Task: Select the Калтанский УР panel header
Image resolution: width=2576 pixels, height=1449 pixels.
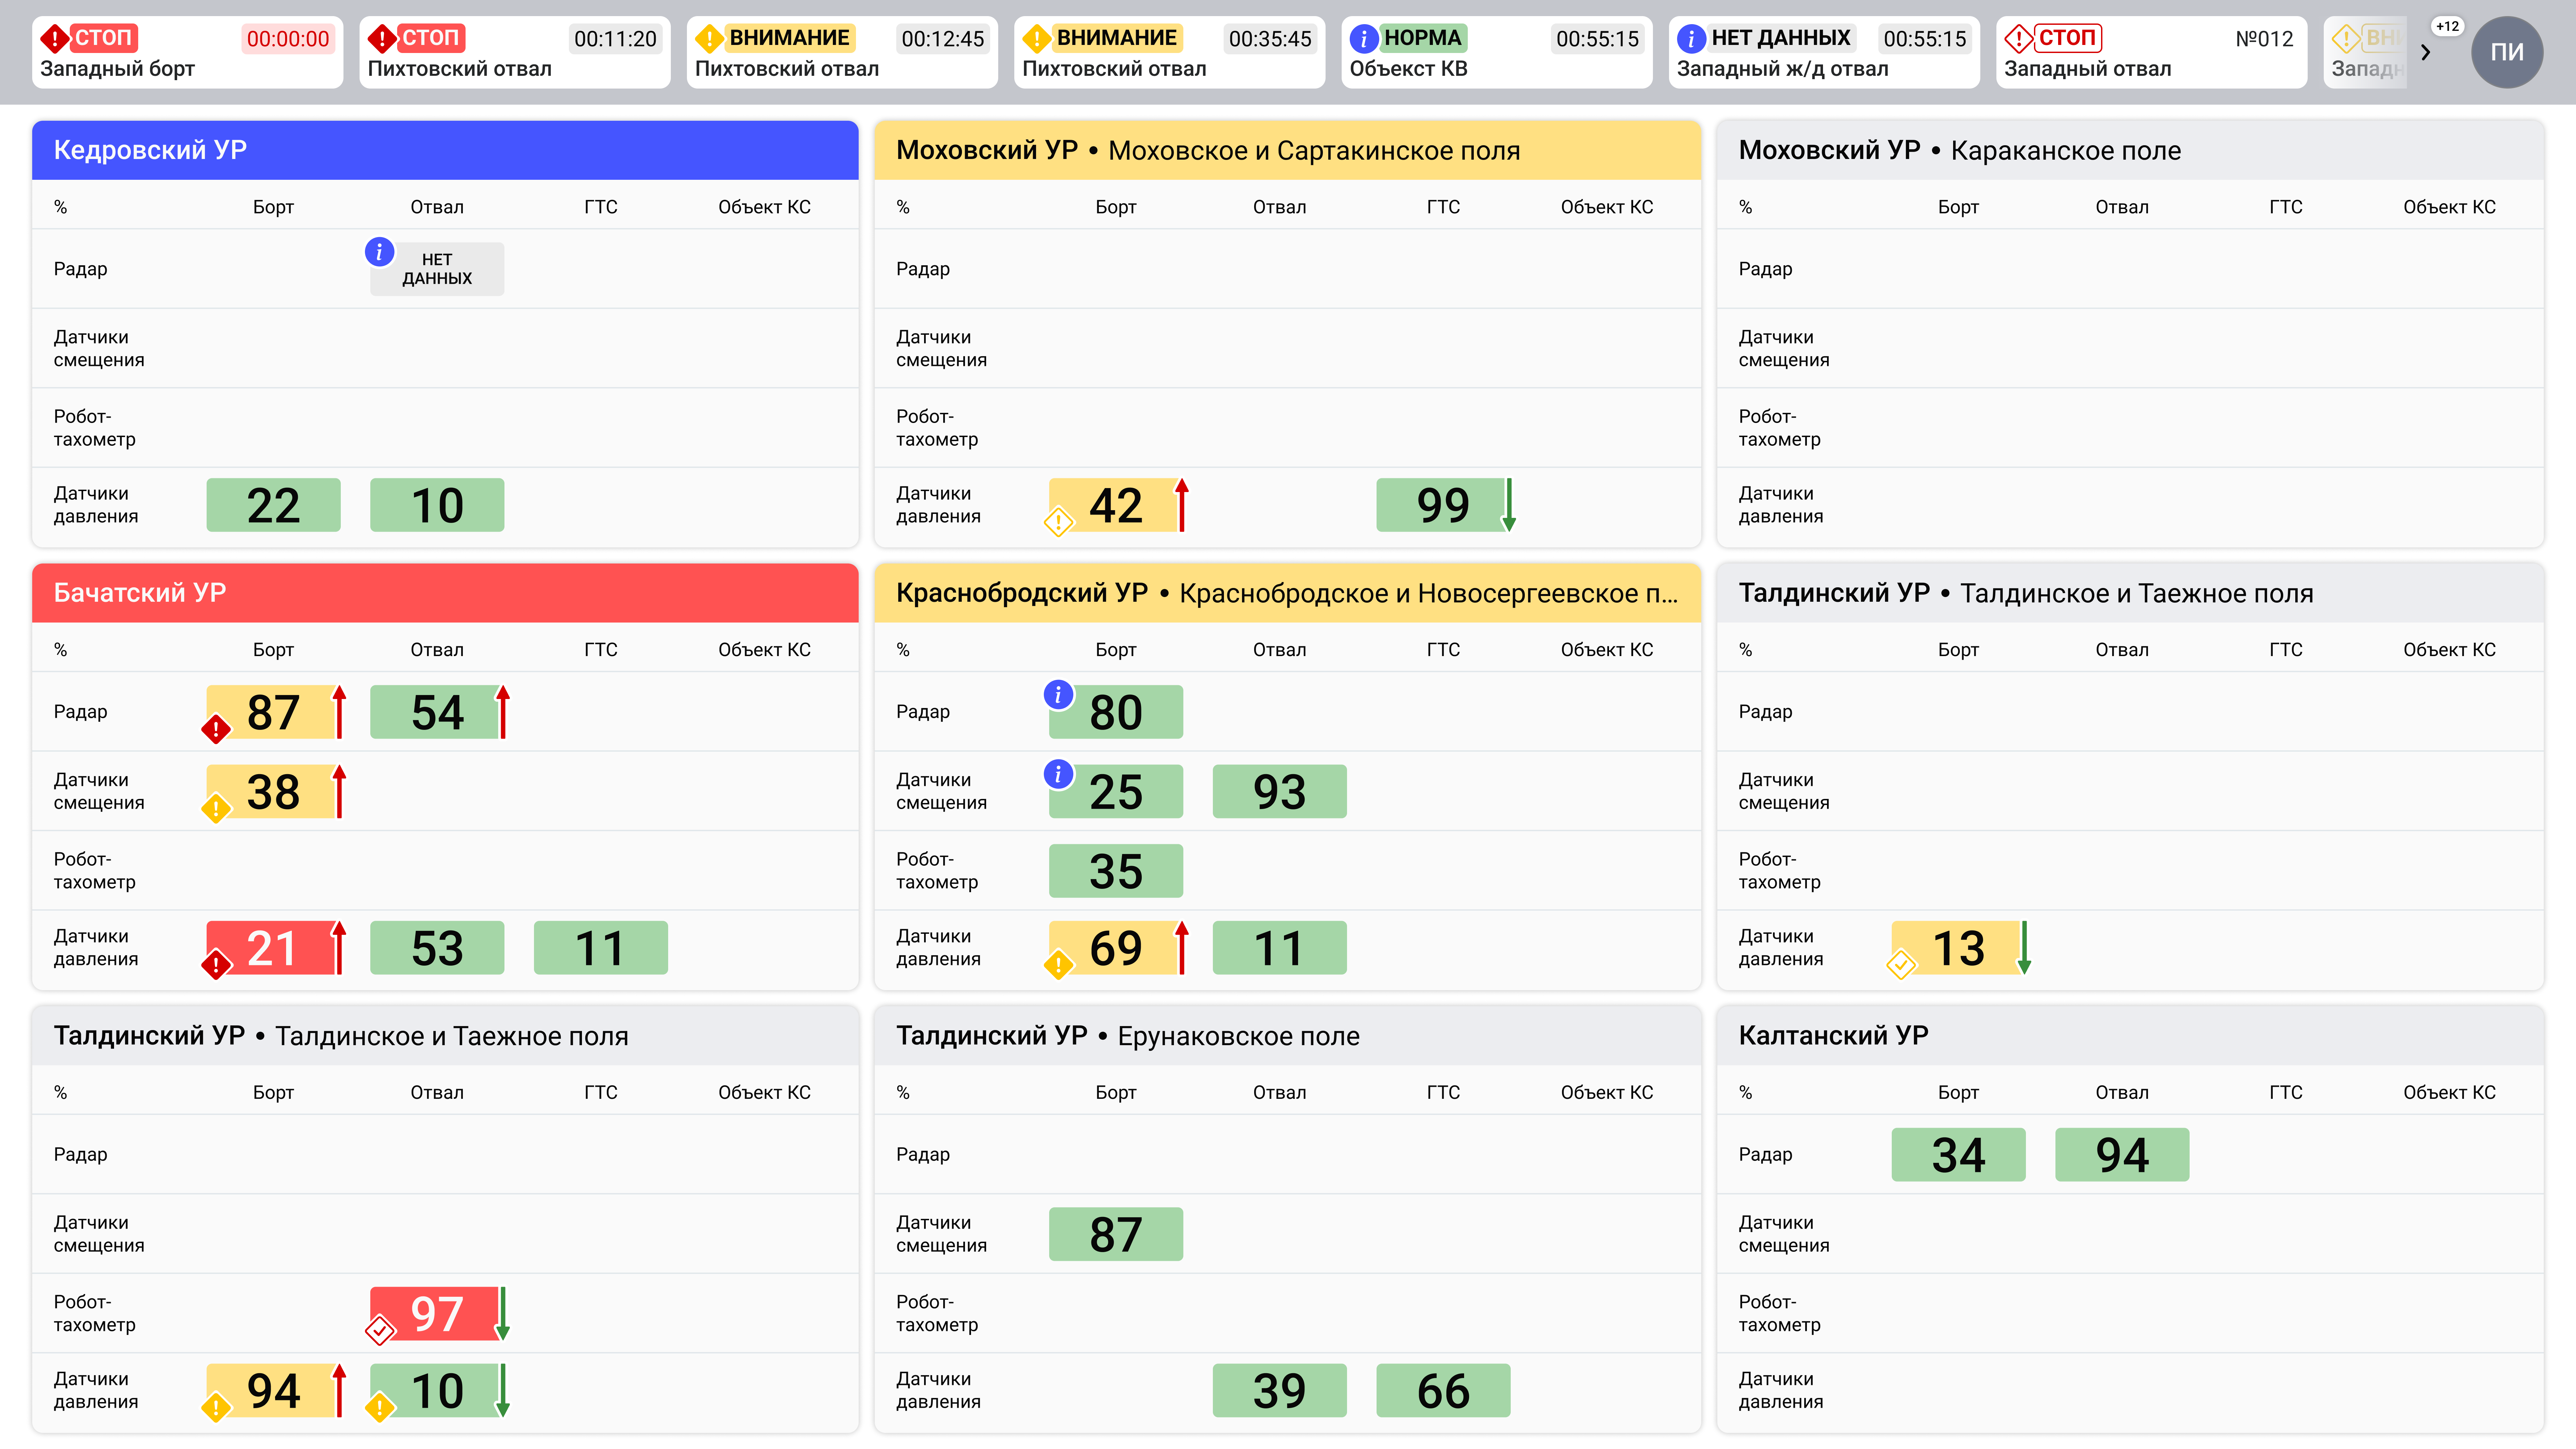Action: [x=2130, y=1035]
